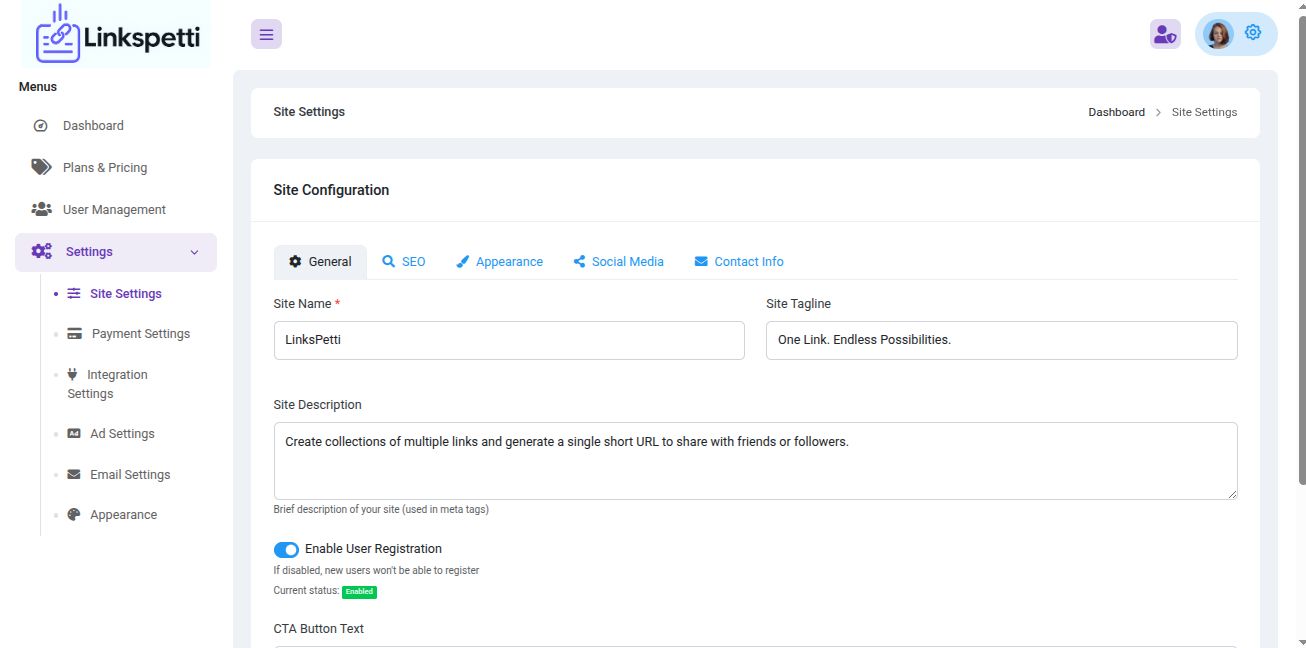1306x648 pixels.
Task: Go to Email Settings submenu item
Action: tap(130, 475)
